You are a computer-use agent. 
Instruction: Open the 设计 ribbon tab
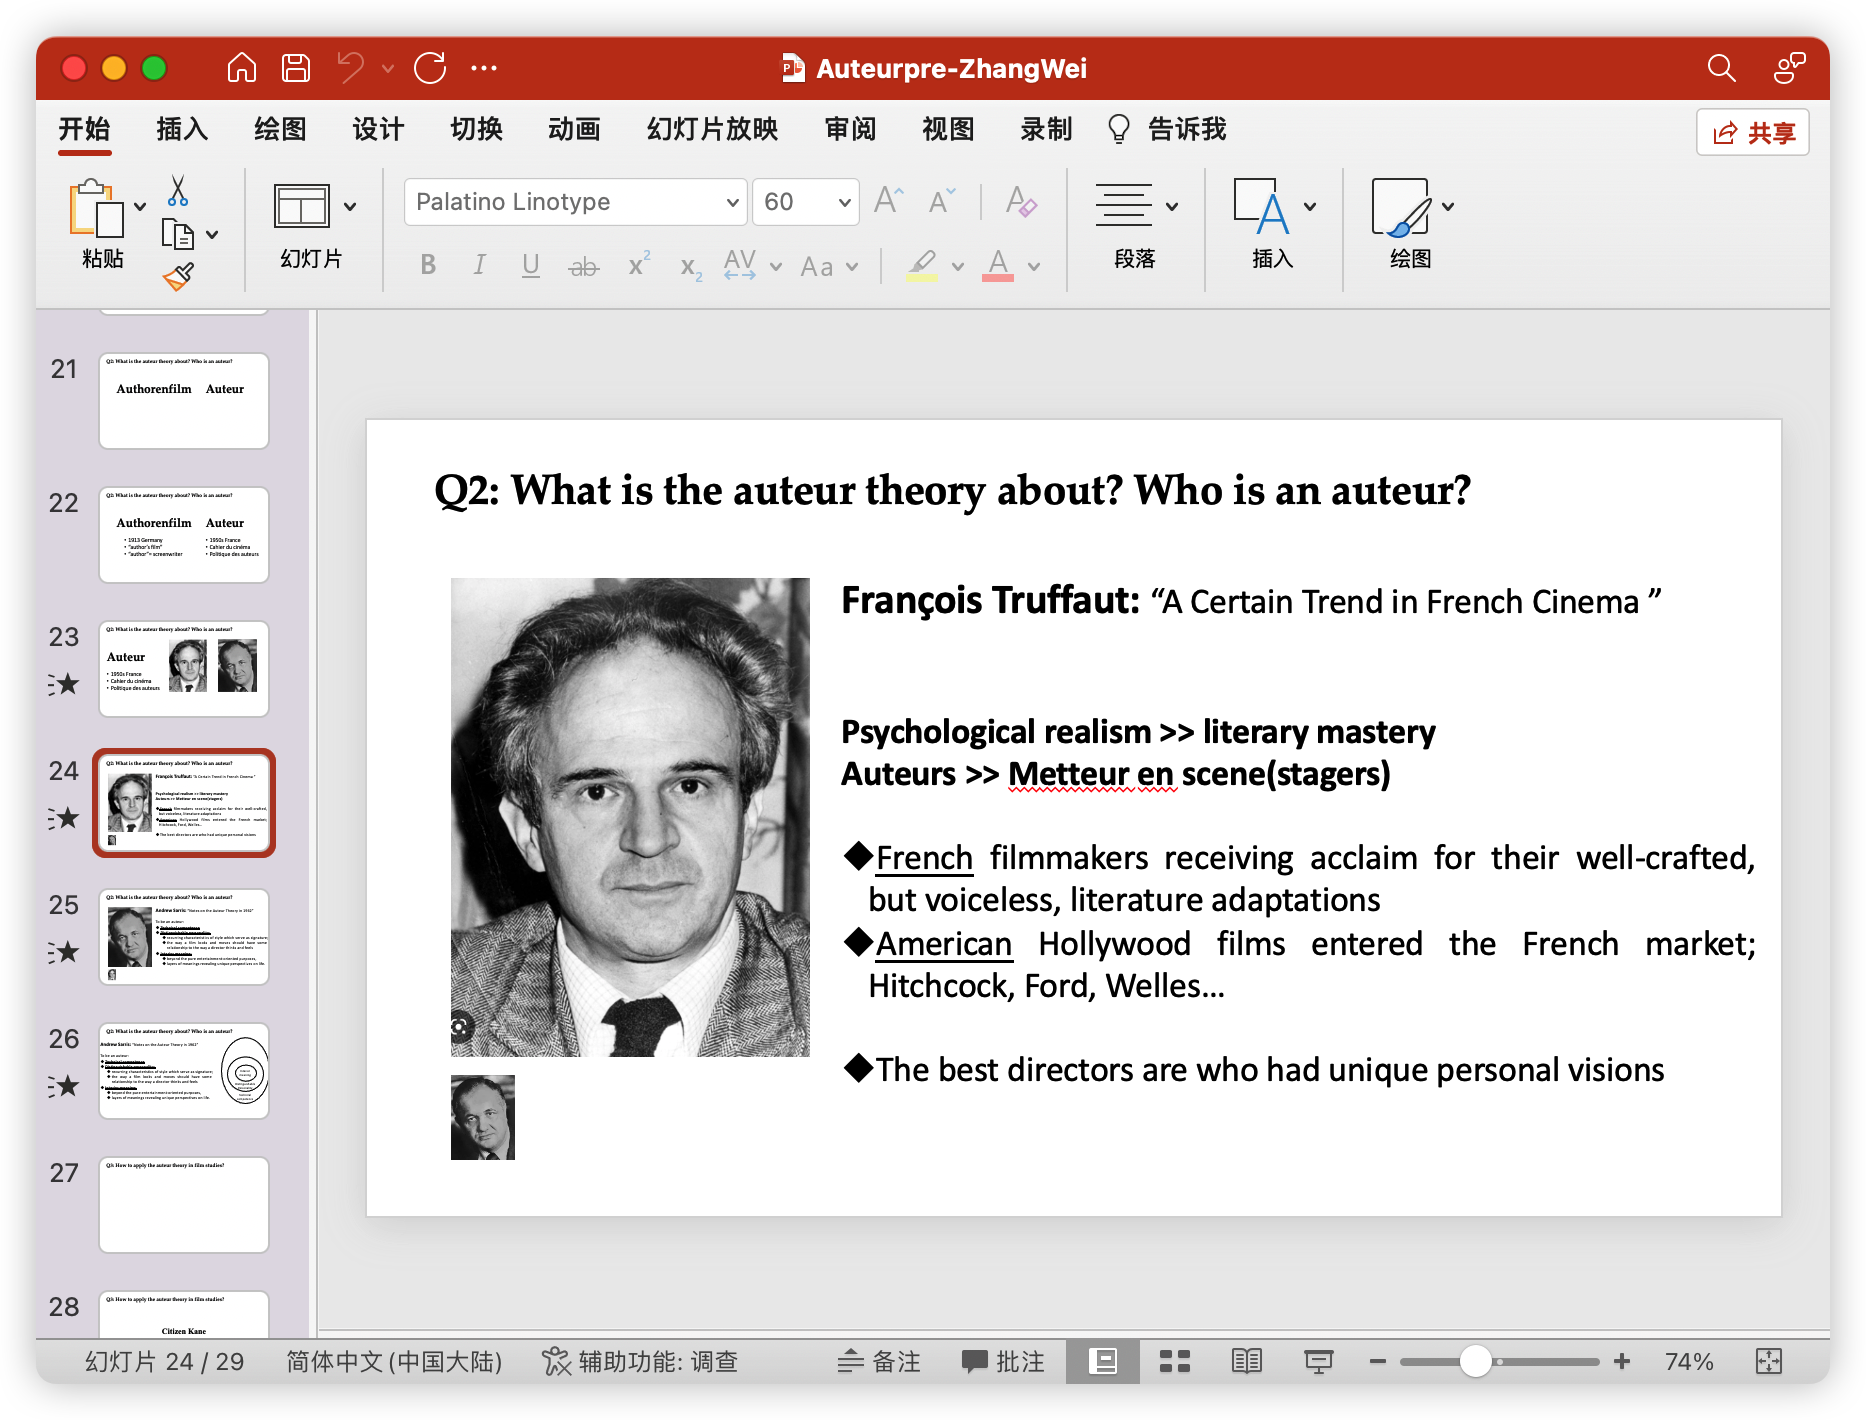click(x=378, y=129)
